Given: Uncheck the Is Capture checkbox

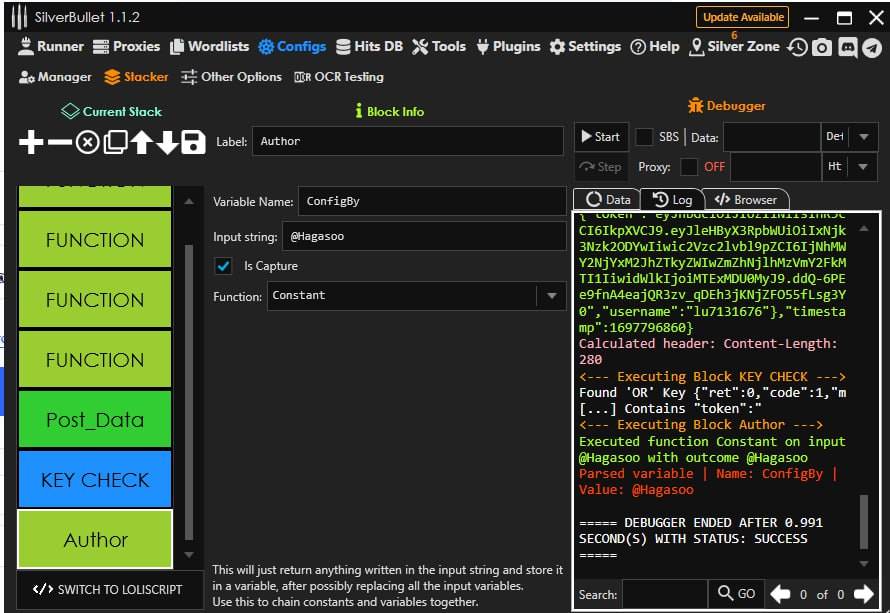Looking at the screenshot, I should [x=224, y=266].
